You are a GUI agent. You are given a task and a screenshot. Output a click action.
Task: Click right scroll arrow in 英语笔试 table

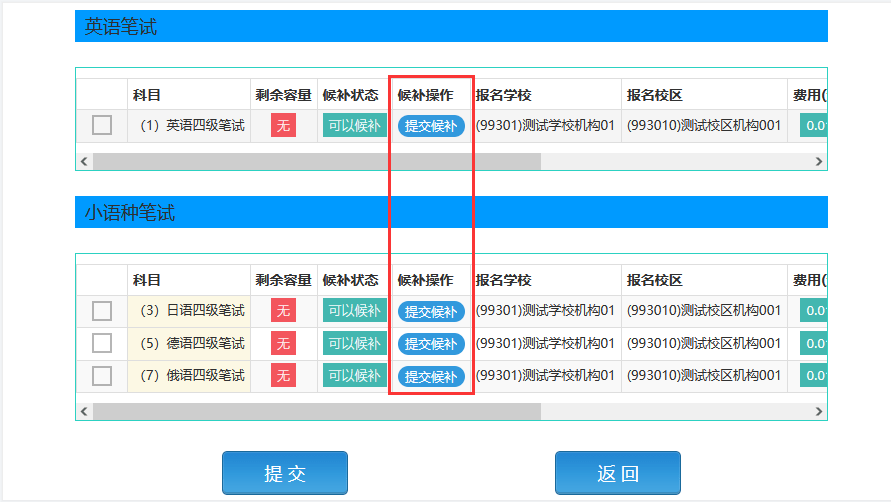pyautogui.click(x=819, y=161)
